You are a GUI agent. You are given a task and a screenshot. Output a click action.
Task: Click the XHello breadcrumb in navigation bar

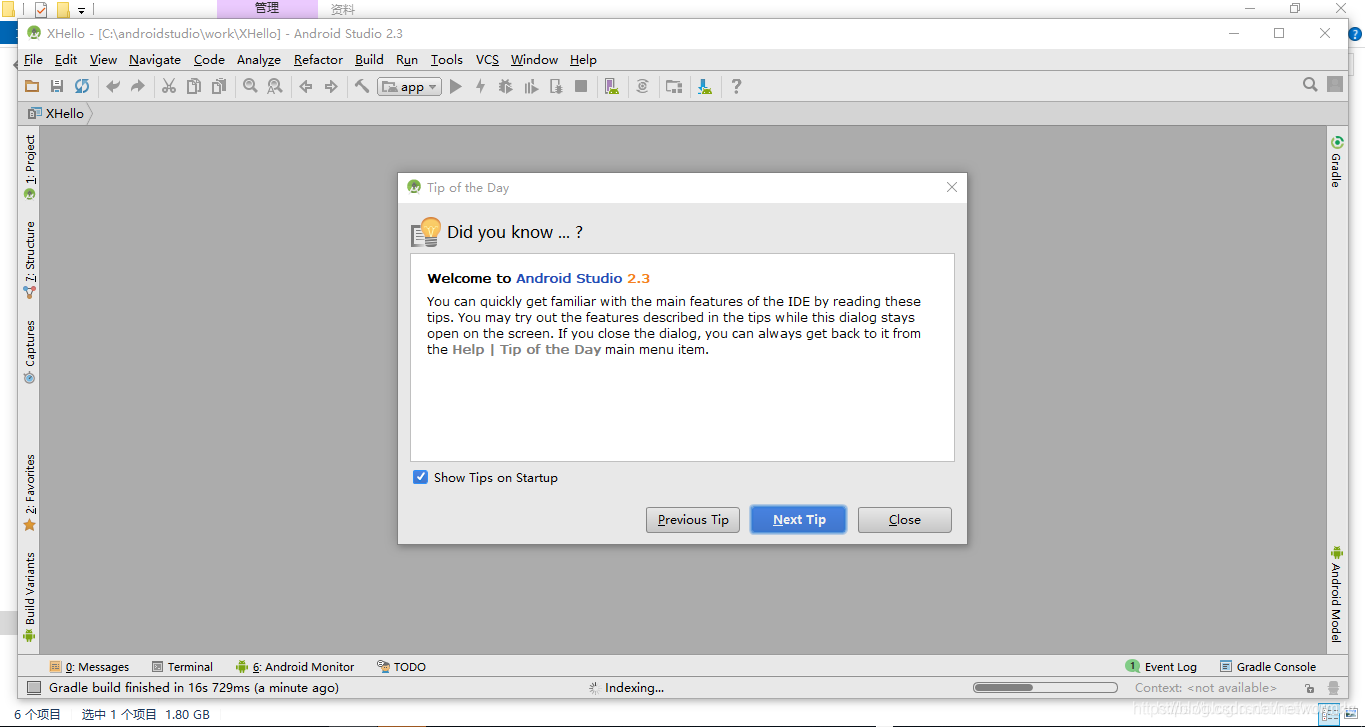pyautogui.click(x=57, y=113)
